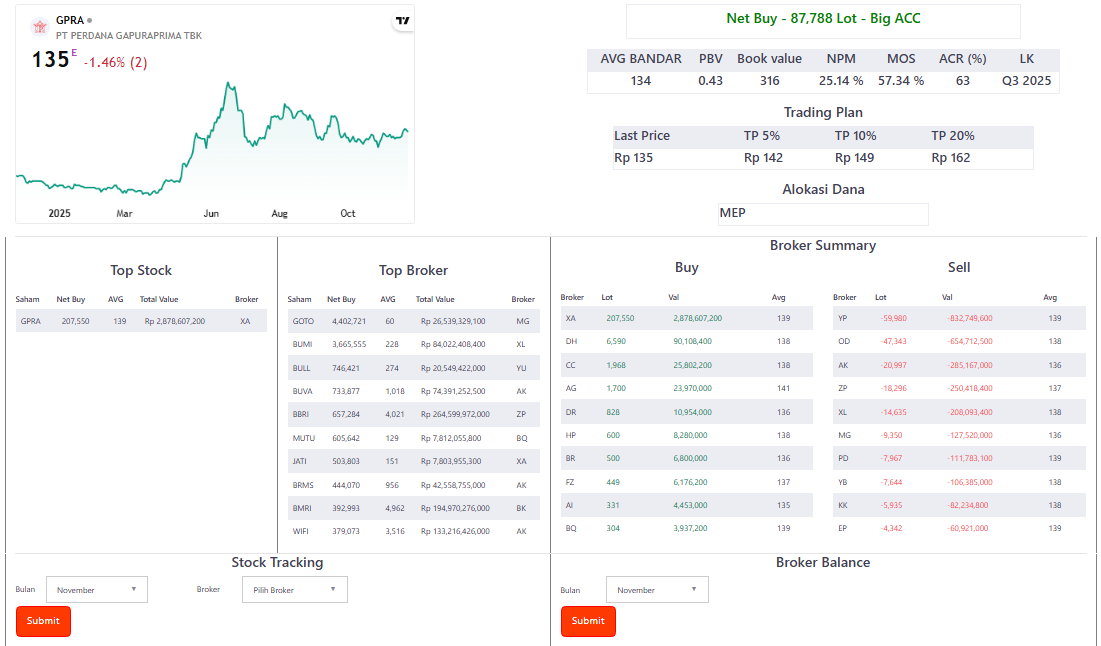Screen dimensions: 1101x646
Task: Click the GPRA price chart area
Action: [x=214, y=140]
